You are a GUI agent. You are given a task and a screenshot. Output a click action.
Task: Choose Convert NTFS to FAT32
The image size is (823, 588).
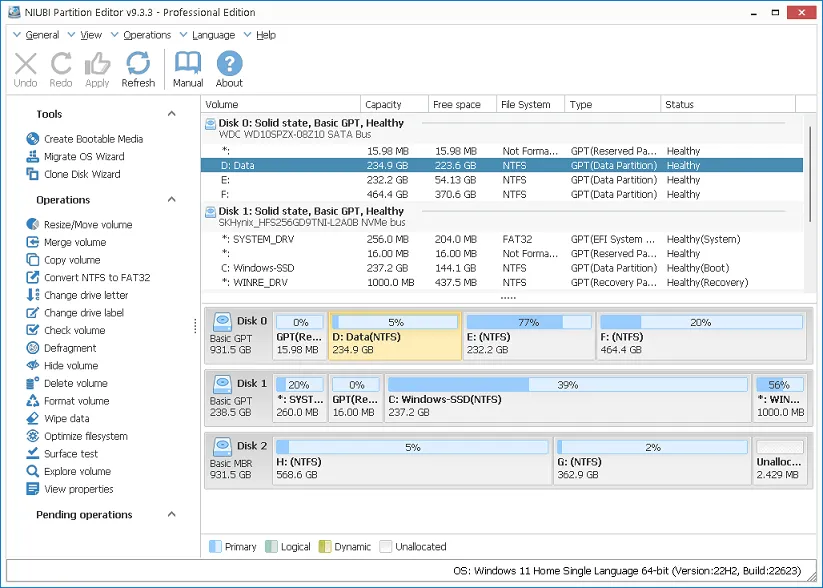pos(96,278)
